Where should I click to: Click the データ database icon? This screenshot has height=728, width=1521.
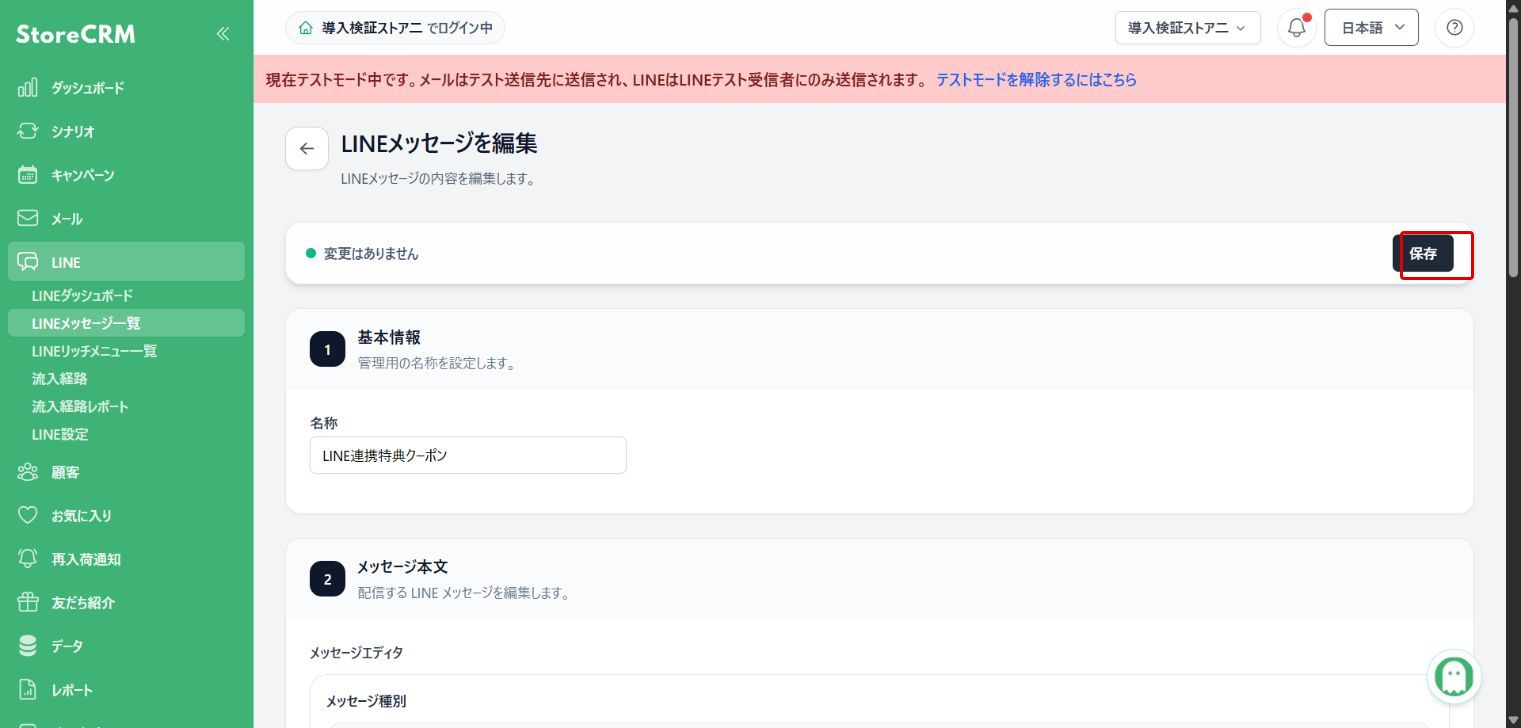tap(28, 646)
